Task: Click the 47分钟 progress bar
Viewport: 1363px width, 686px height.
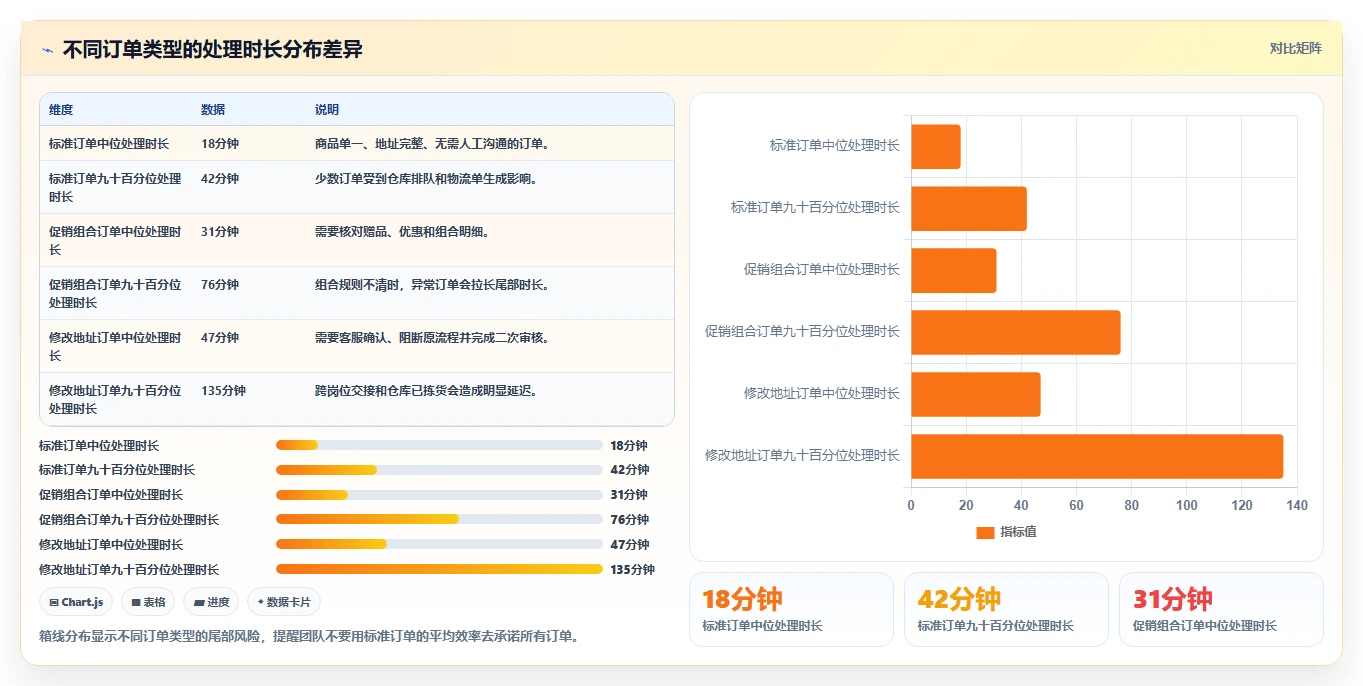Action: pyautogui.click(x=439, y=544)
